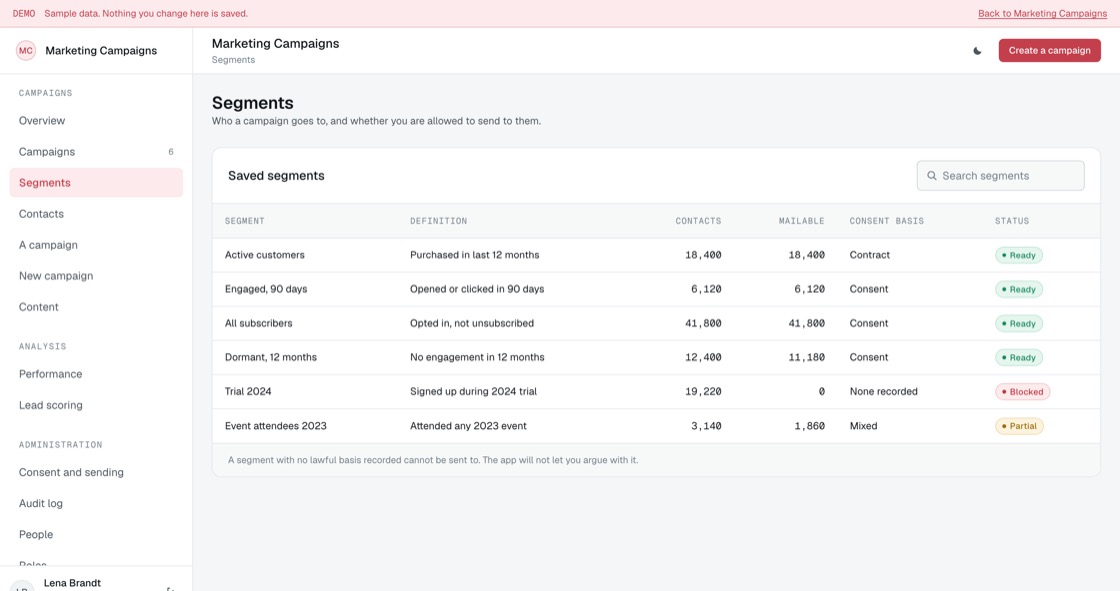Image resolution: width=1120 pixels, height=591 pixels.
Task: Open New campaign sidebar item
Action: (96, 276)
